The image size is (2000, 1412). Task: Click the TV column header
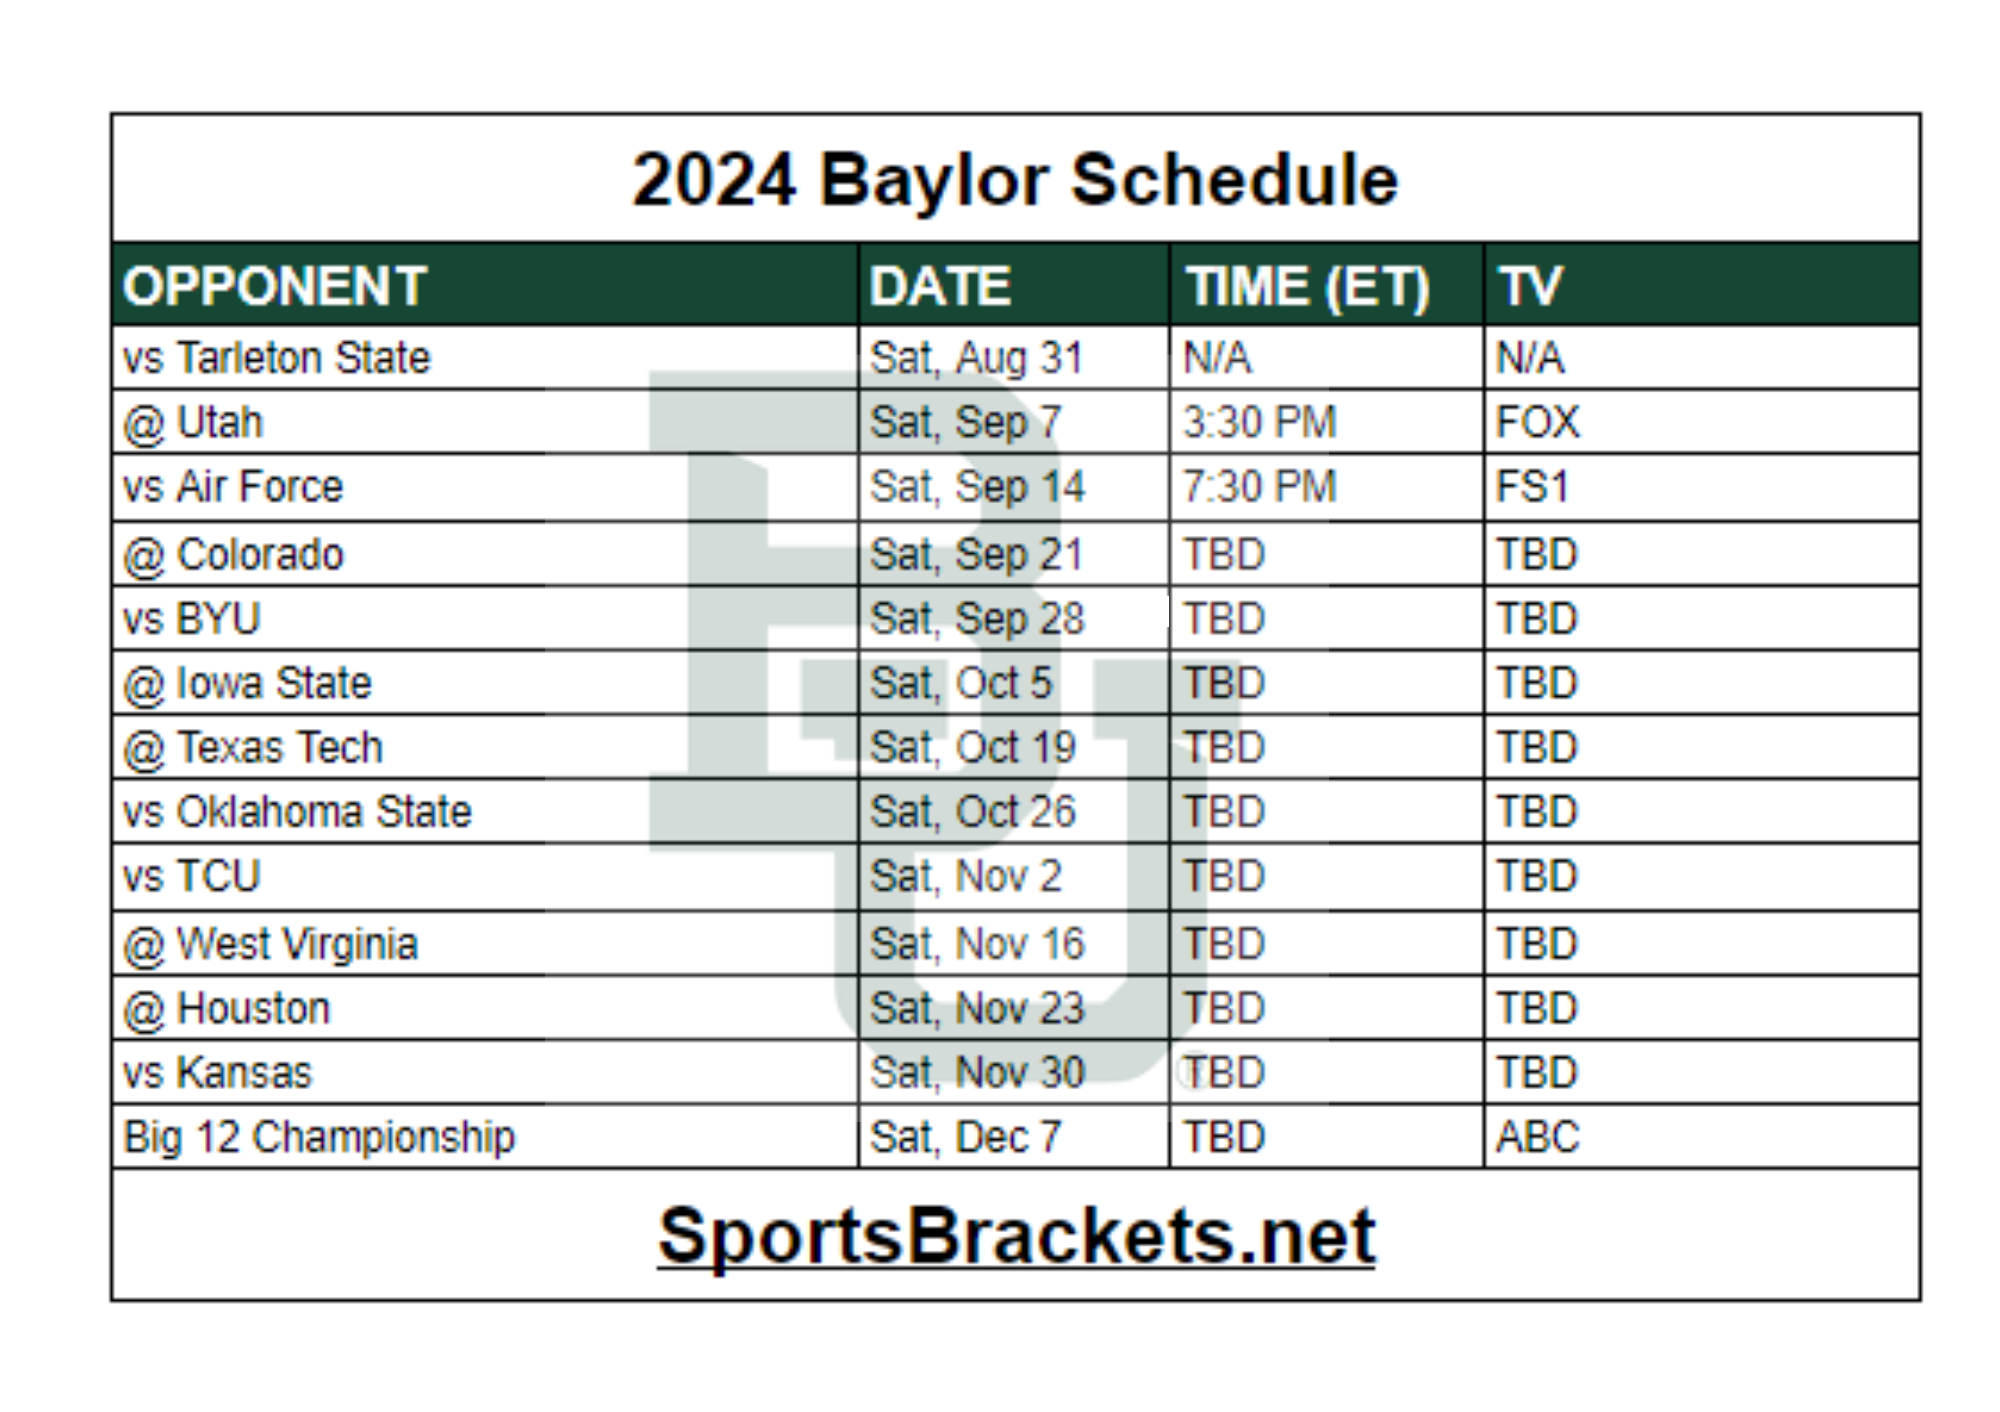(1528, 286)
